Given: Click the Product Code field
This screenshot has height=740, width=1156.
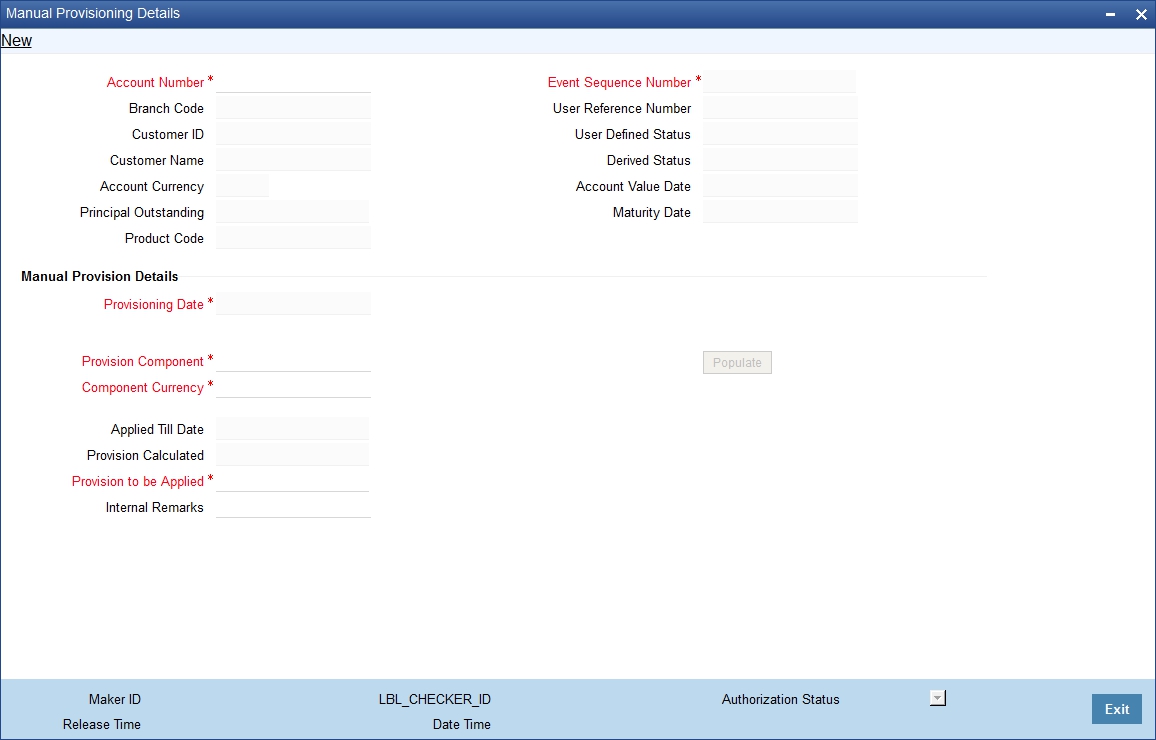Looking at the screenshot, I should (293, 237).
